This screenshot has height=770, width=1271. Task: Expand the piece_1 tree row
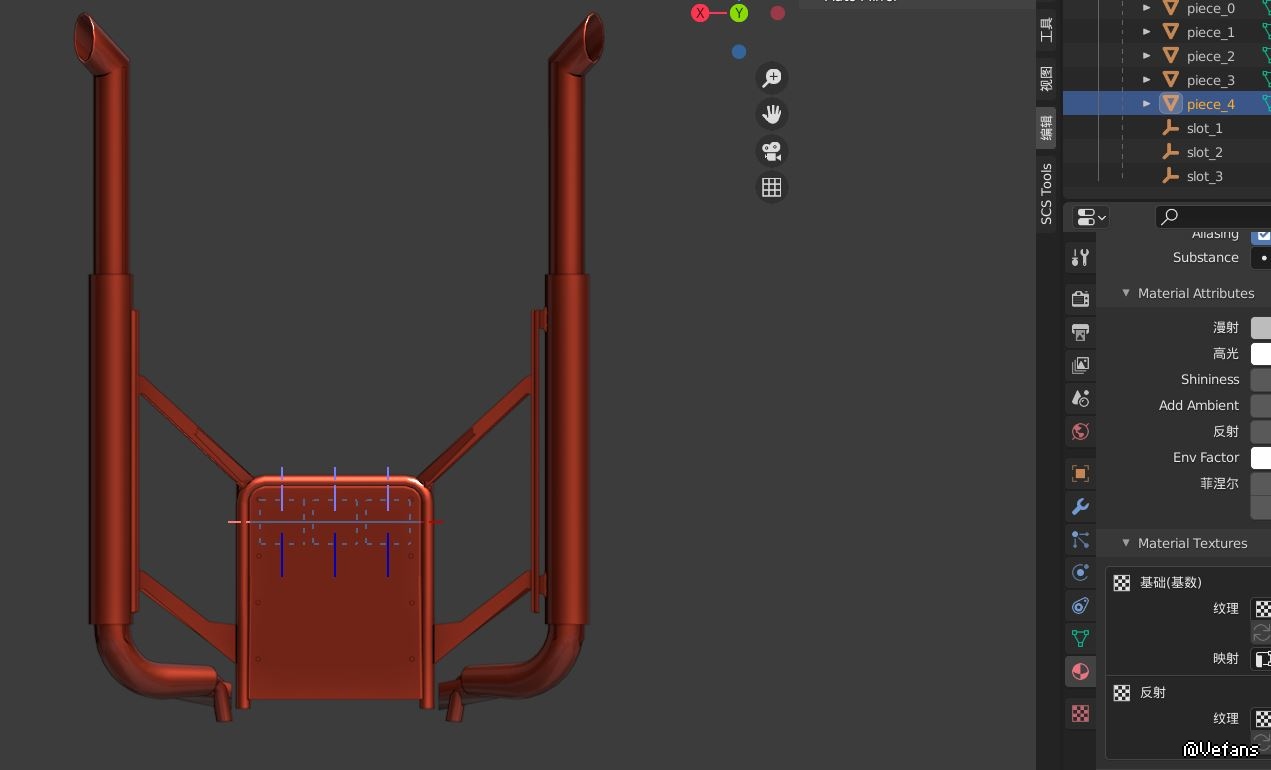coord(1147,32)
